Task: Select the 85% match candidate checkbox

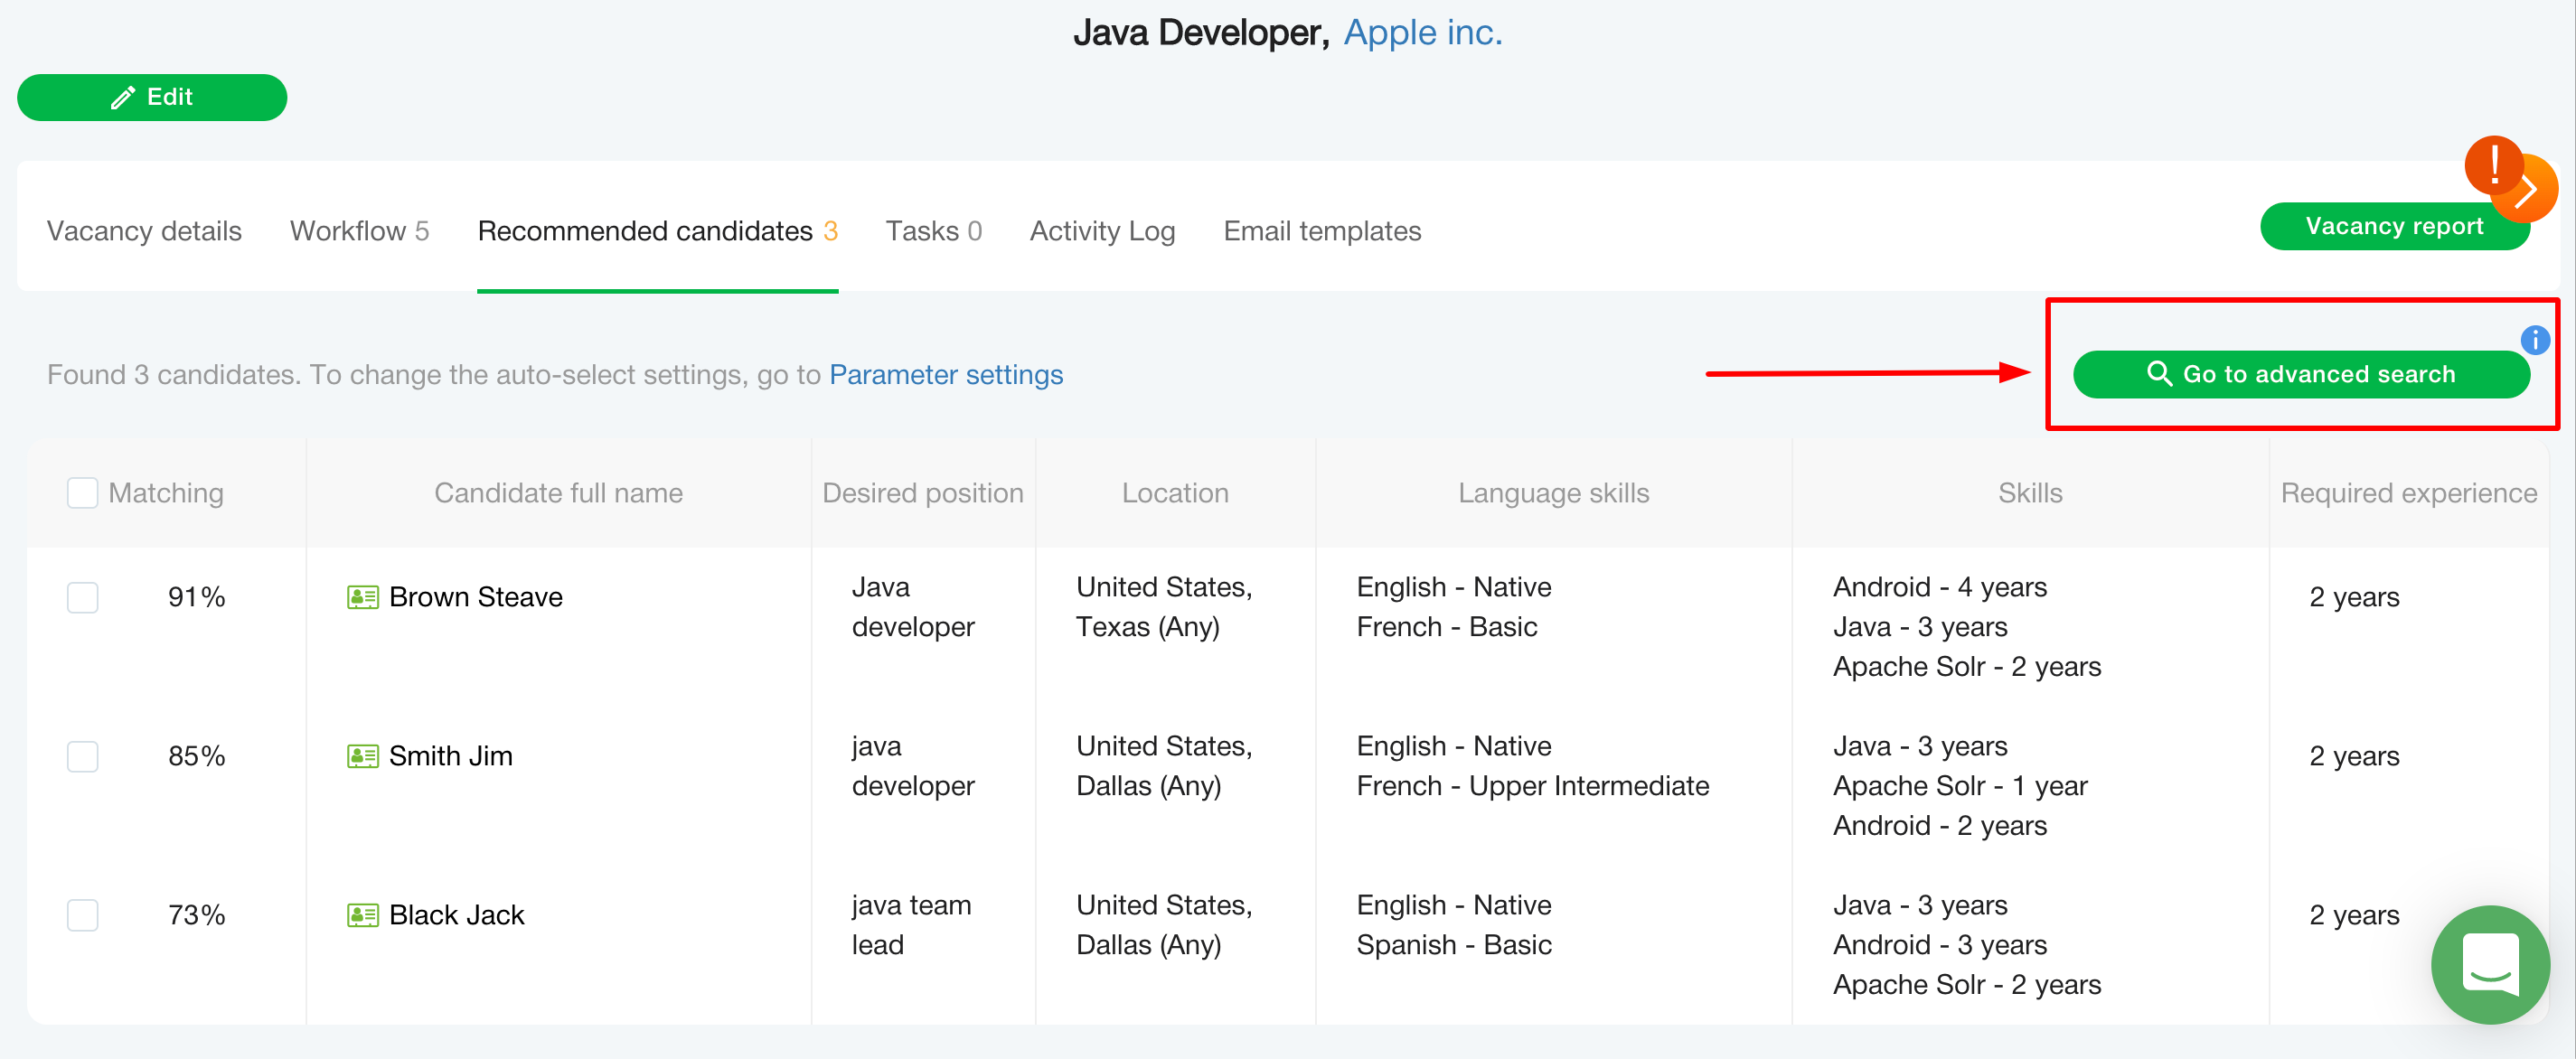Action: 82,756
